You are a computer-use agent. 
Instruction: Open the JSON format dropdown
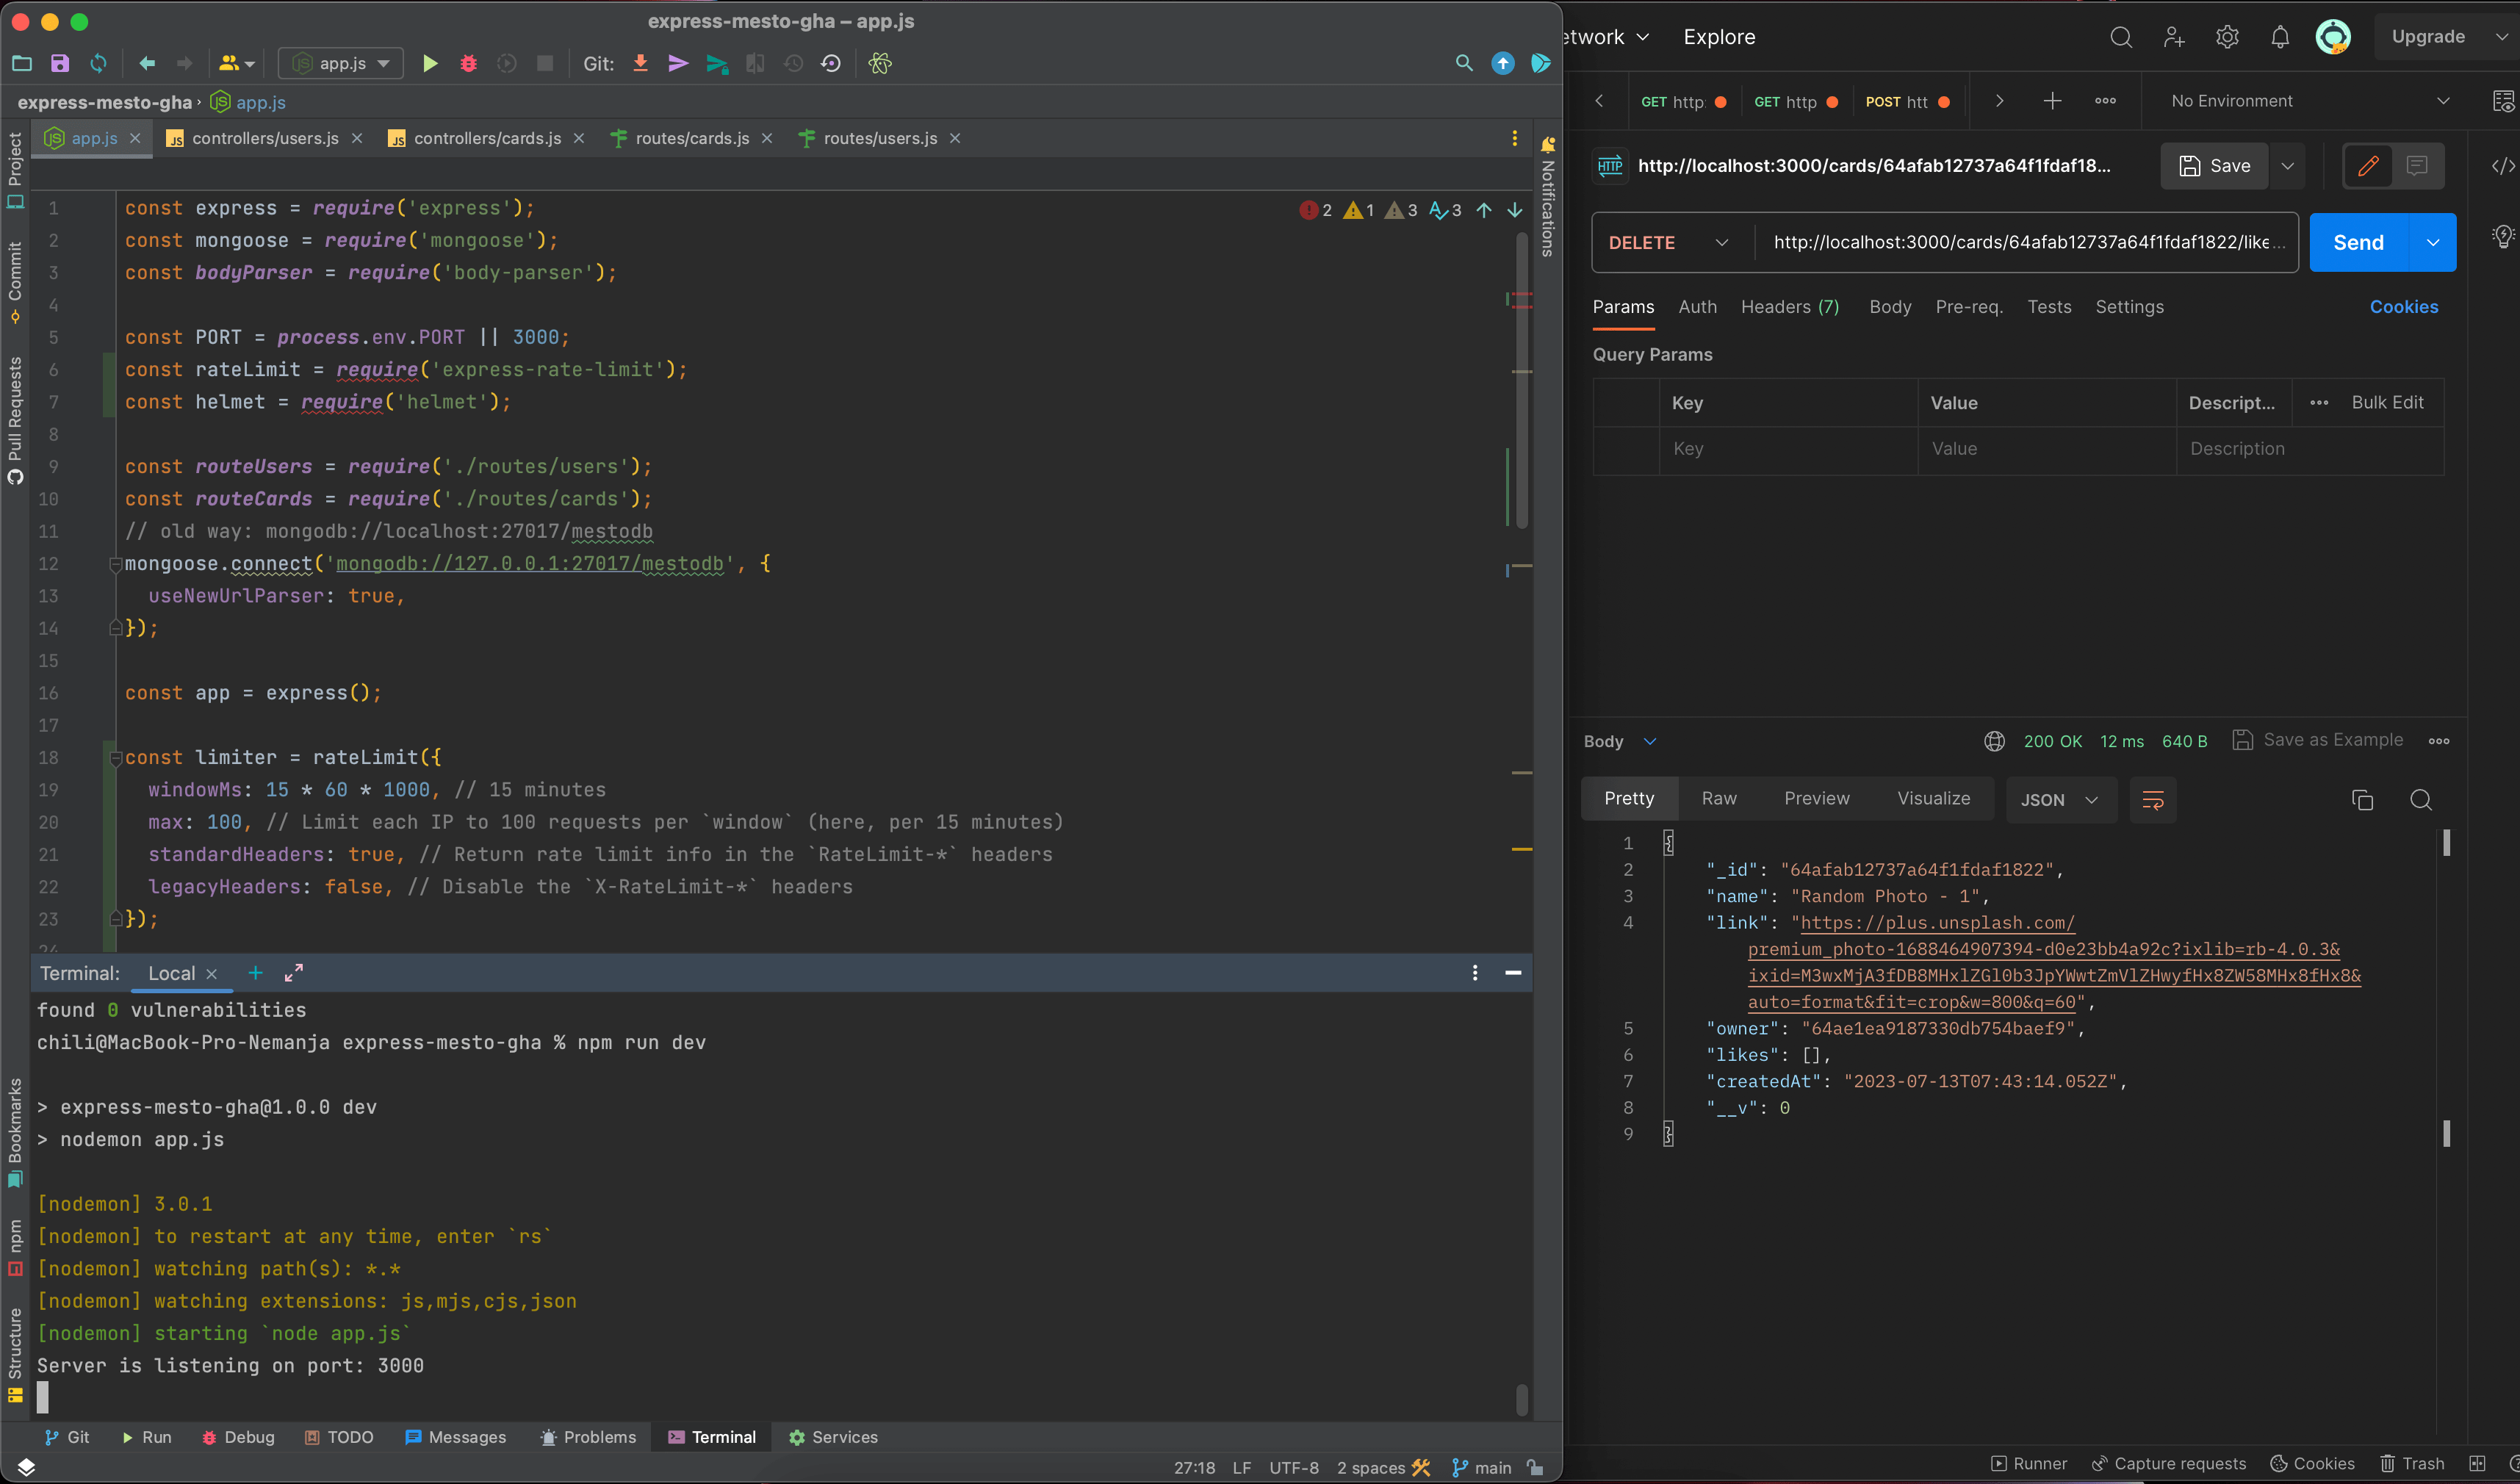point(2060,800)
